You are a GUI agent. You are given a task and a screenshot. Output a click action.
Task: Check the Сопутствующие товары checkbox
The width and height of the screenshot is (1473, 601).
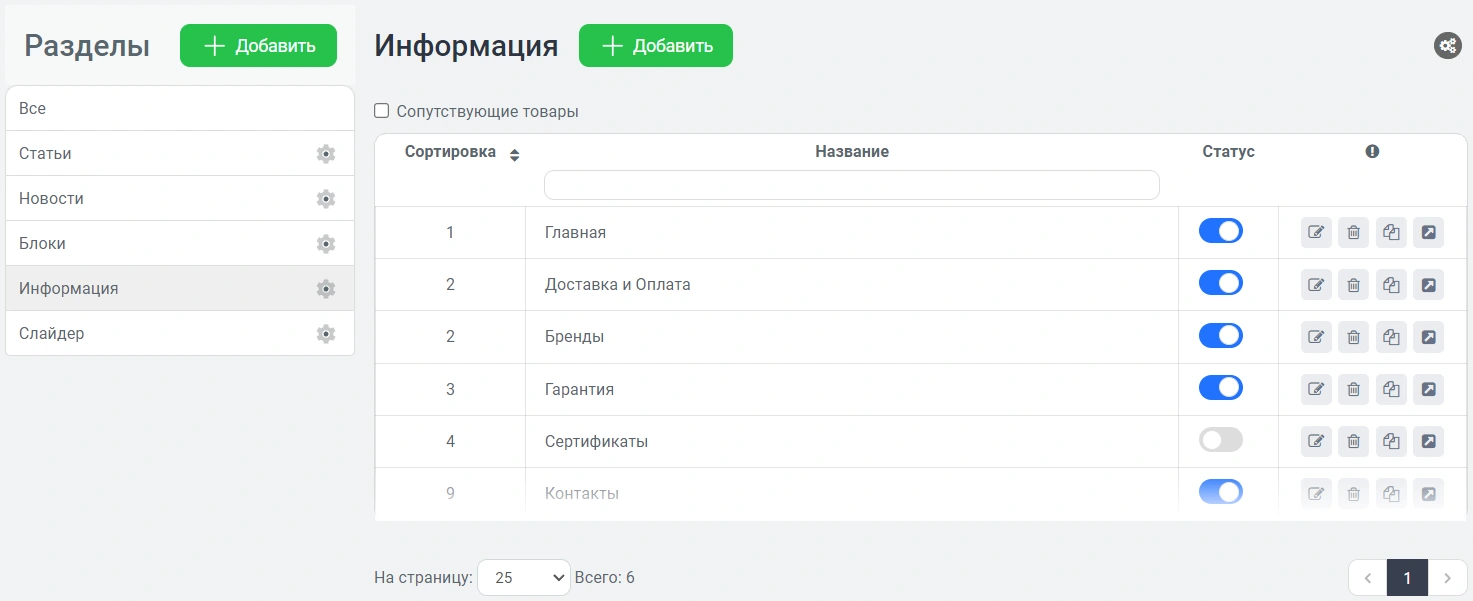click(x=381, y=111)
